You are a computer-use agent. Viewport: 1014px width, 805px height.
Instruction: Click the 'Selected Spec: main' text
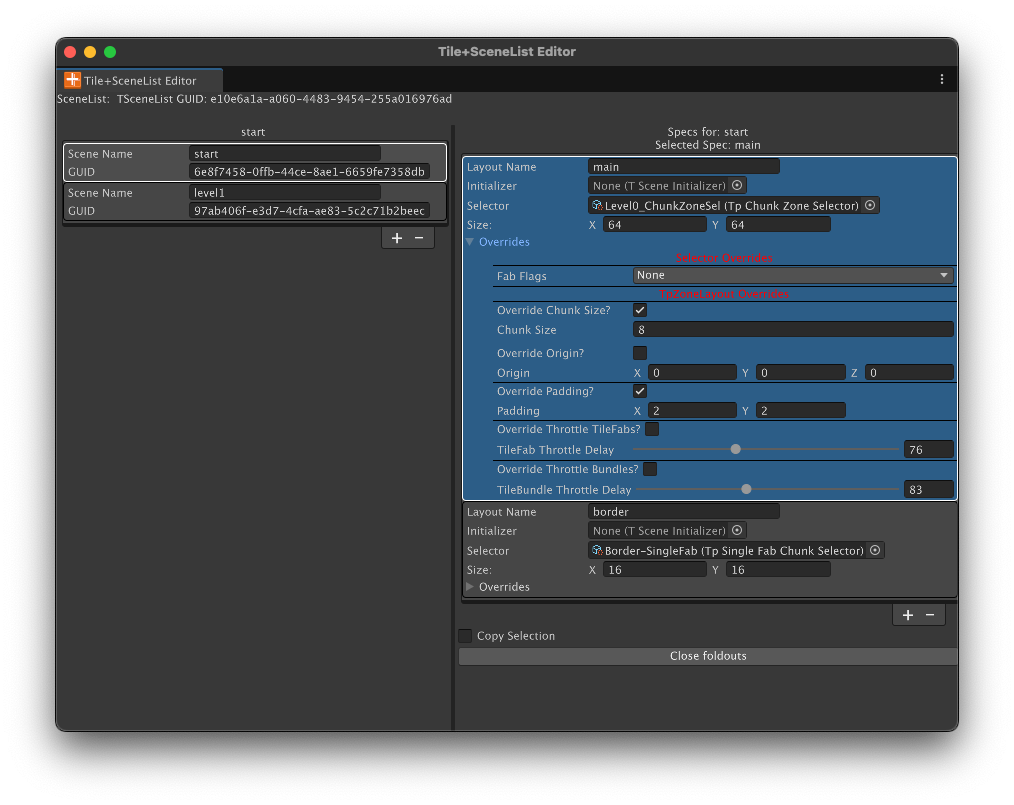pyautogui.click(x=707, y=145)
